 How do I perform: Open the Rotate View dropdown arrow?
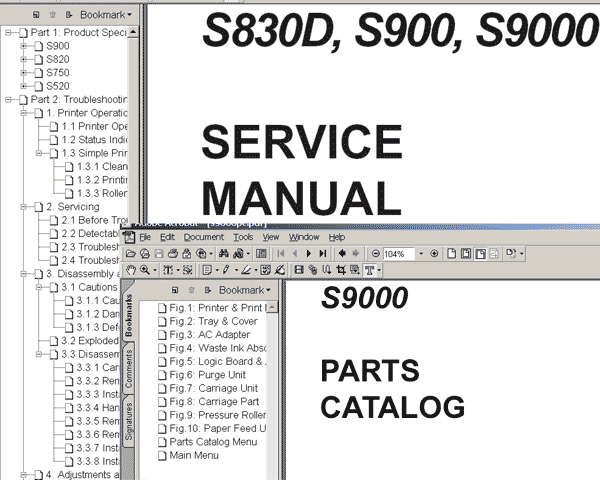[522, 253]
